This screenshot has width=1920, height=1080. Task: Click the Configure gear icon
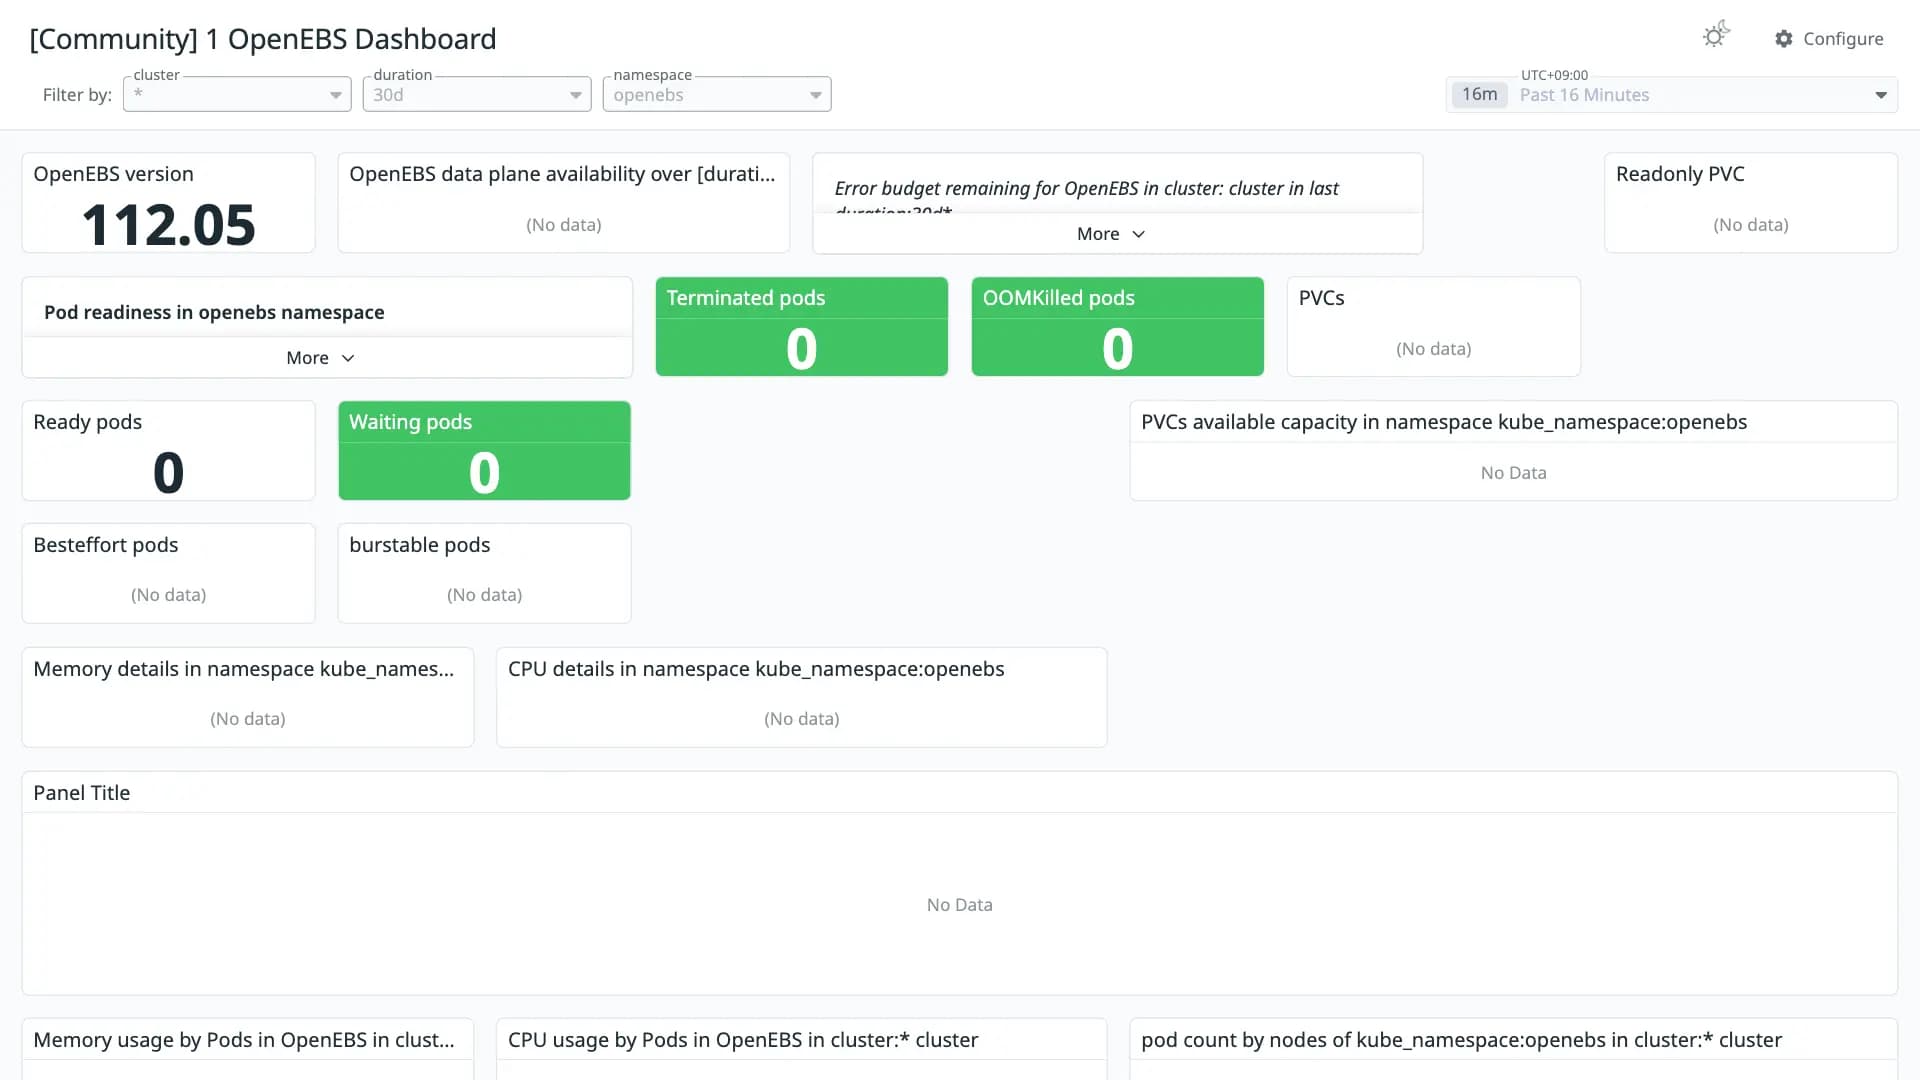(1784, 38)
